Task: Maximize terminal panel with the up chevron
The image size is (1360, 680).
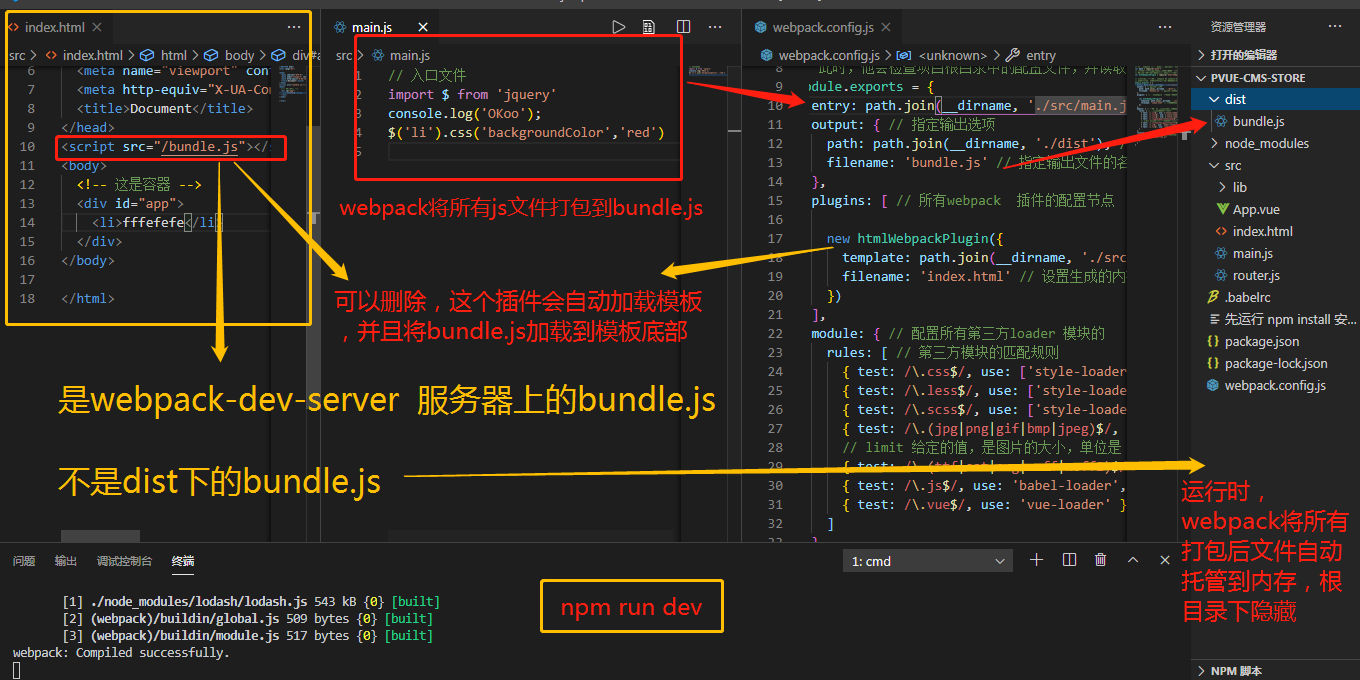Action: (1133, 560)
